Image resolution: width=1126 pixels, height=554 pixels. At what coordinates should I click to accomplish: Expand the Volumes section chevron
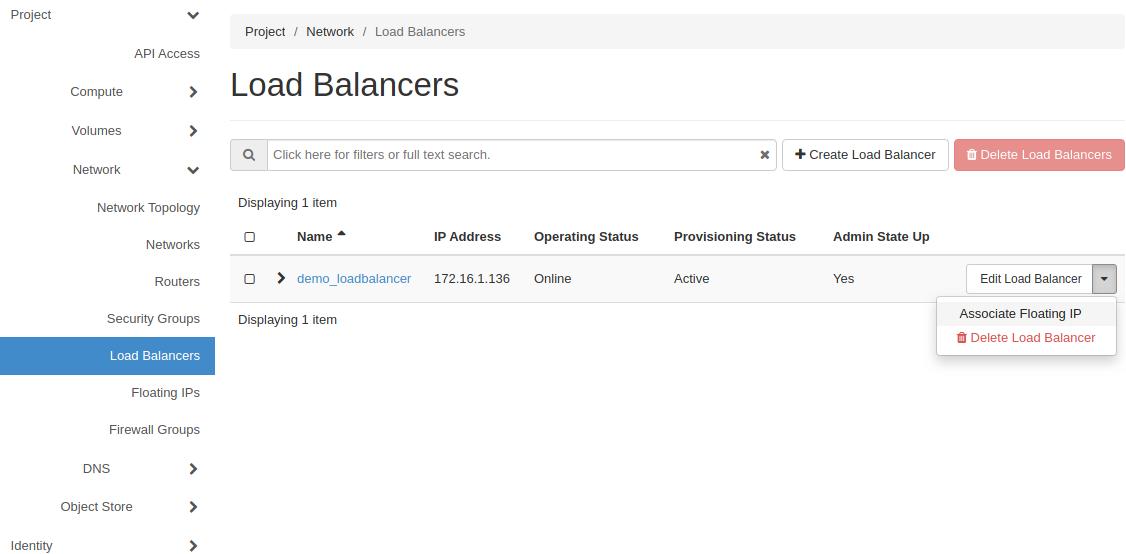[x=193, y=131]
